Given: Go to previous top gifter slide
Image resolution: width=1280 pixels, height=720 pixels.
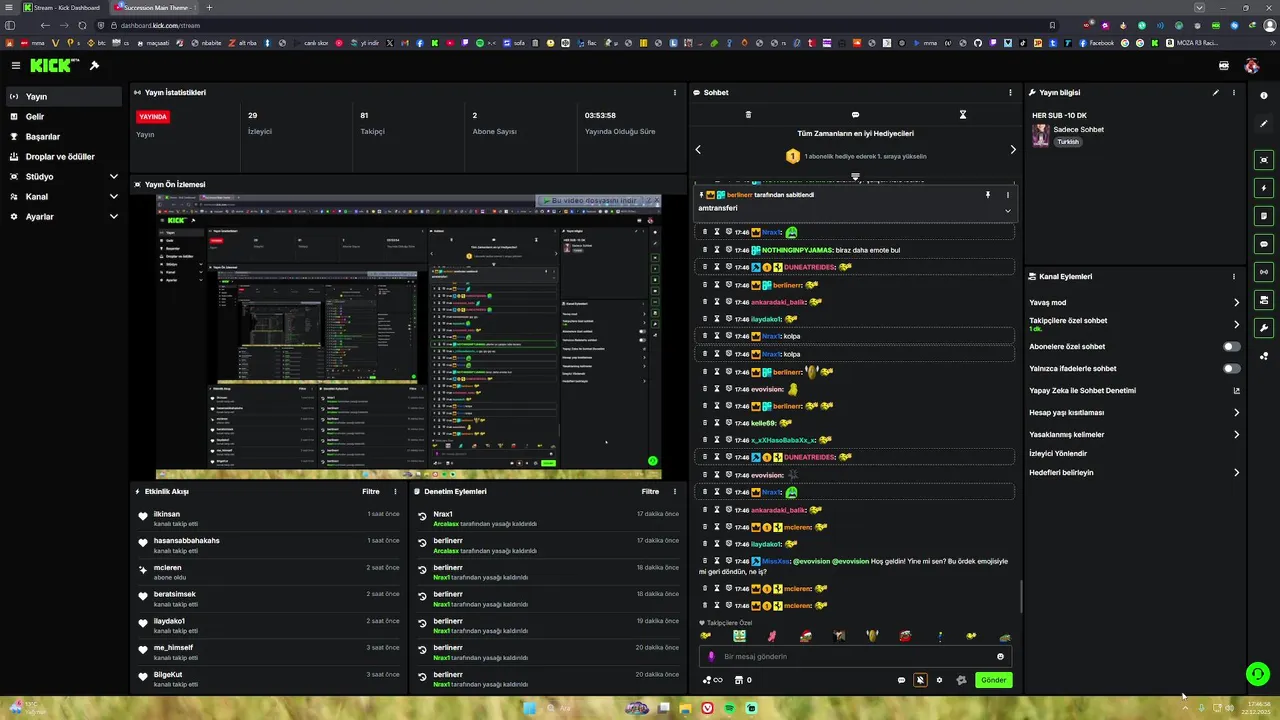Looking at the screenshot, I should pos(698,150).
